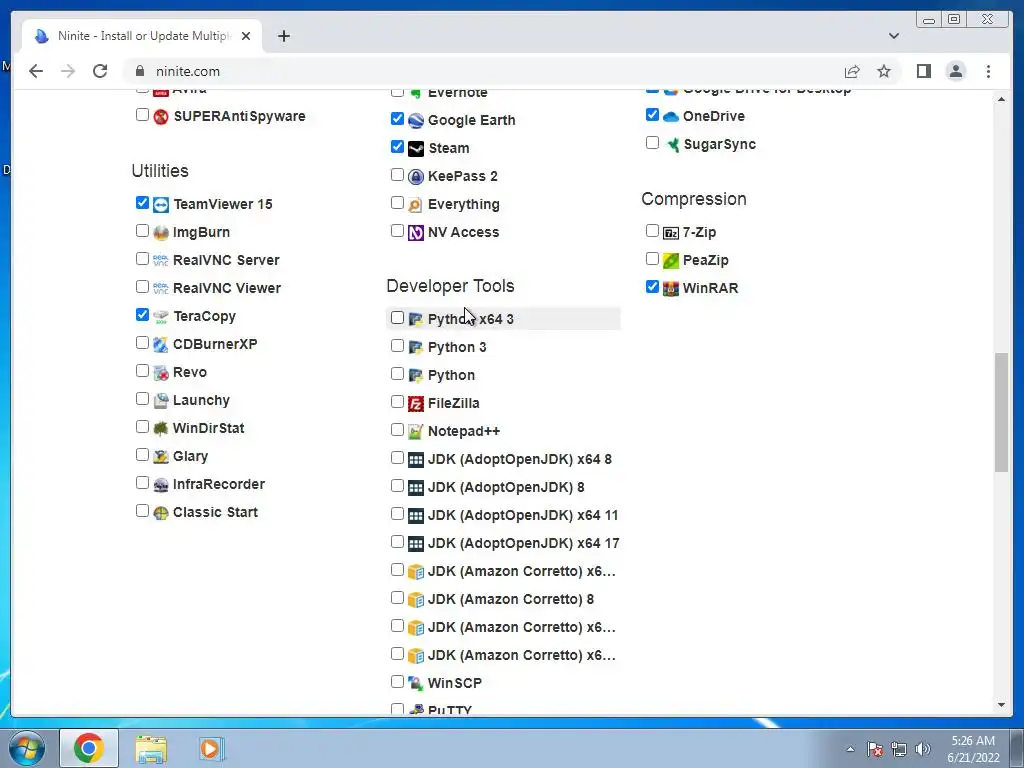Show hidden tray icons arrow
This screenshot has height=768, width=1024.
[x=850, y=749]
